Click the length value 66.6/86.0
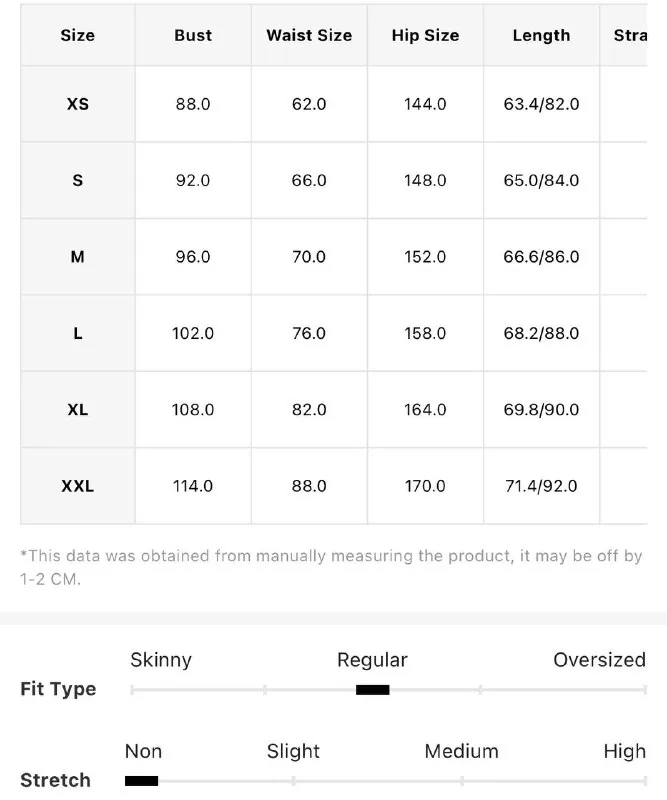The image size is (667, 800). point(541,257)
